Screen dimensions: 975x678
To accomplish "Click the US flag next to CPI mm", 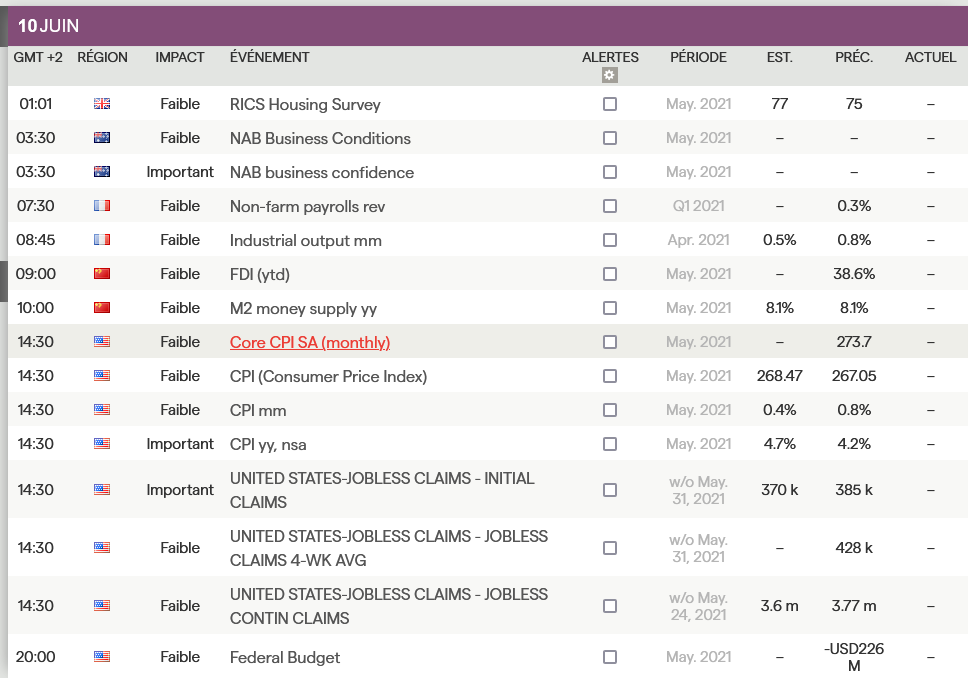I will point(102,410).
